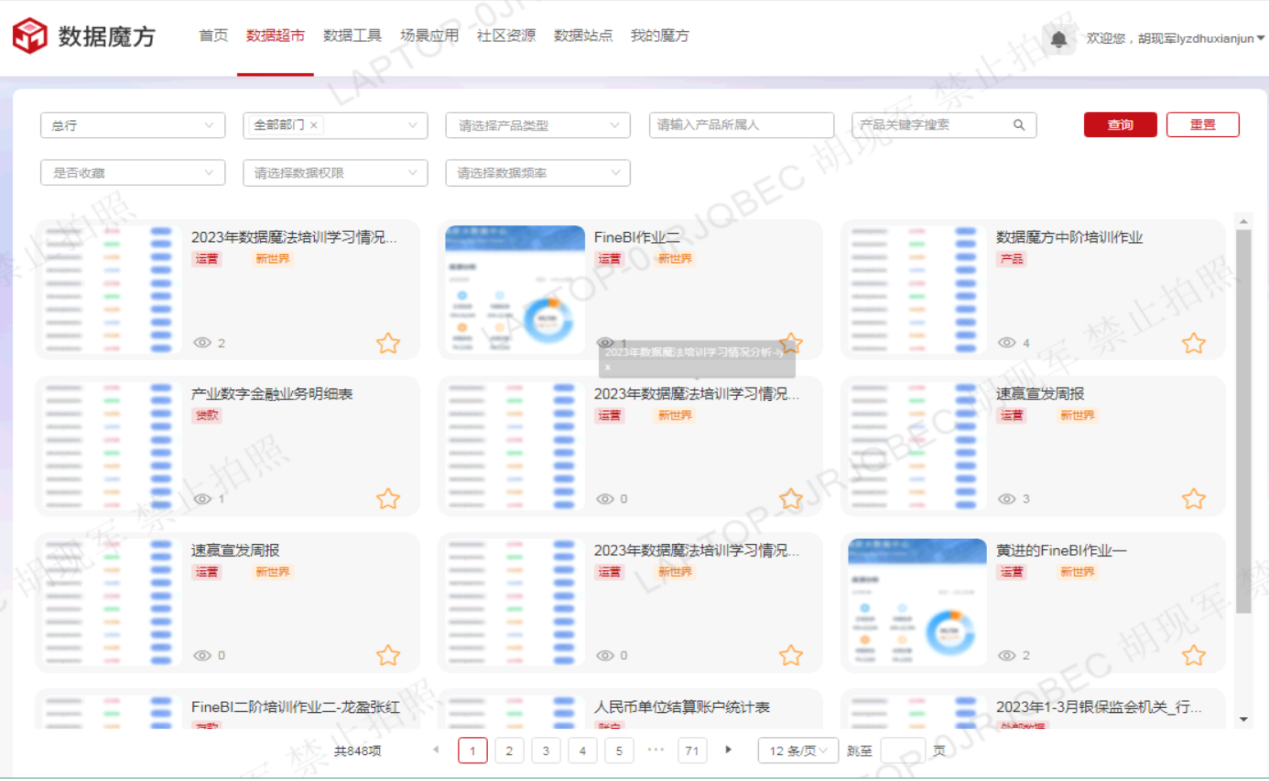The image size is (1269, 781).
Task: Open FineBI二阶培训作业二-龙盈张红 title
Action: click(x=296, y=707)
